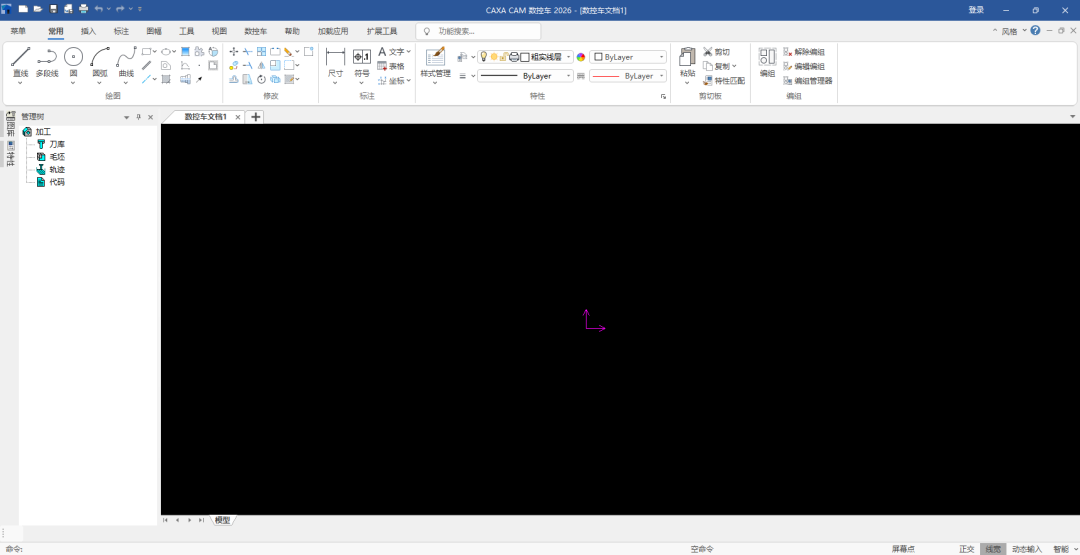Click the gradient fill icon in 绘图
1080x555 pixels.
pos(185,52)
